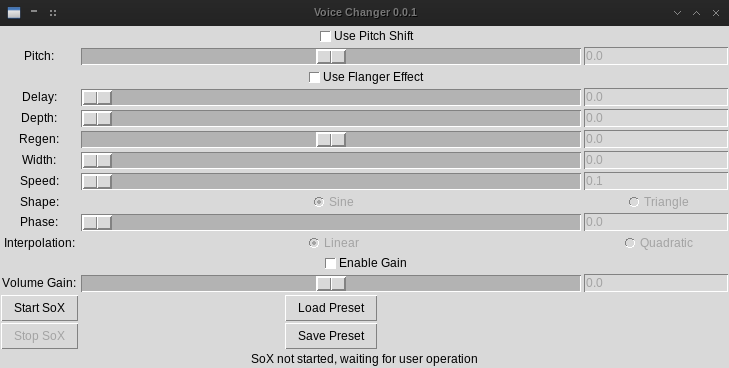Click the Volume Gain slider handle
Image resolution: width=729 pixels, height=368 pixels.
(331, 283)
